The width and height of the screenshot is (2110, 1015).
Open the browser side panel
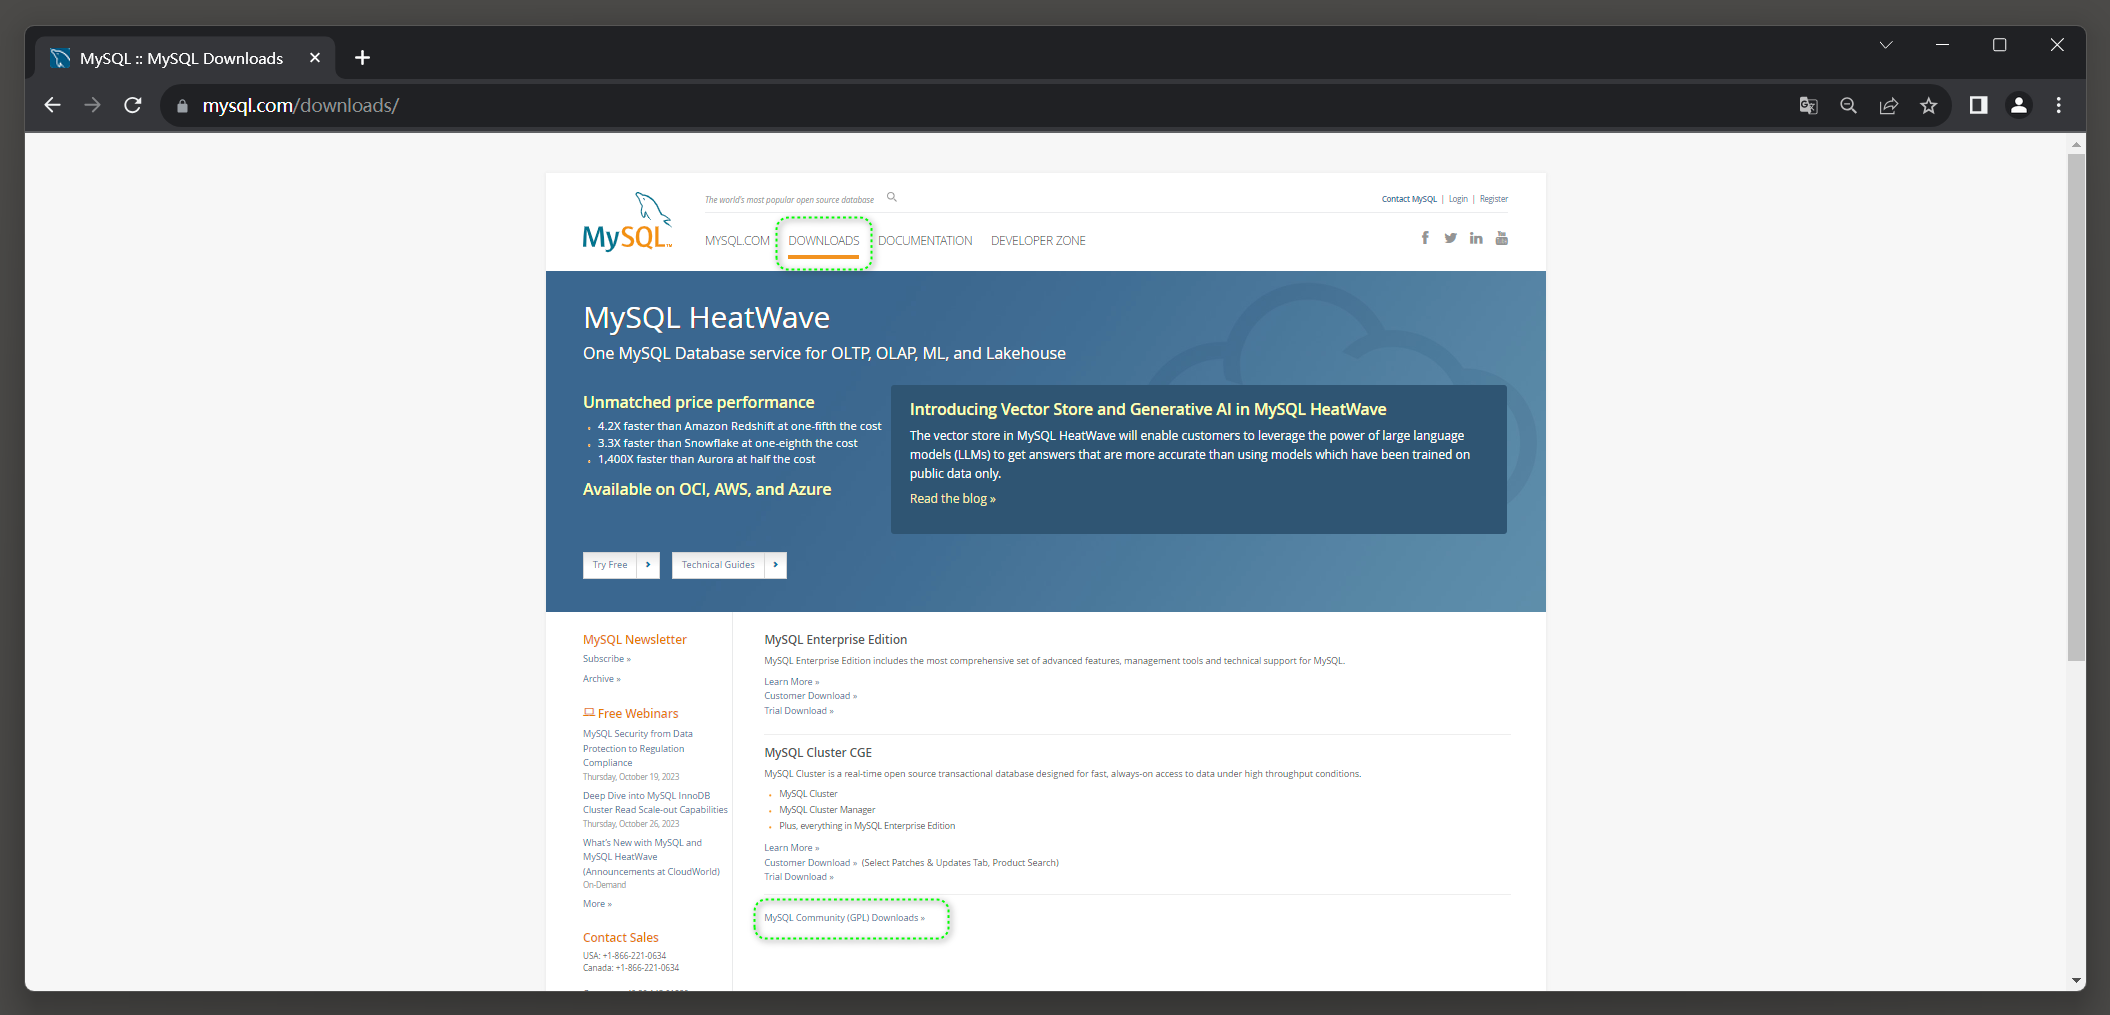[x=1978, y=105]
